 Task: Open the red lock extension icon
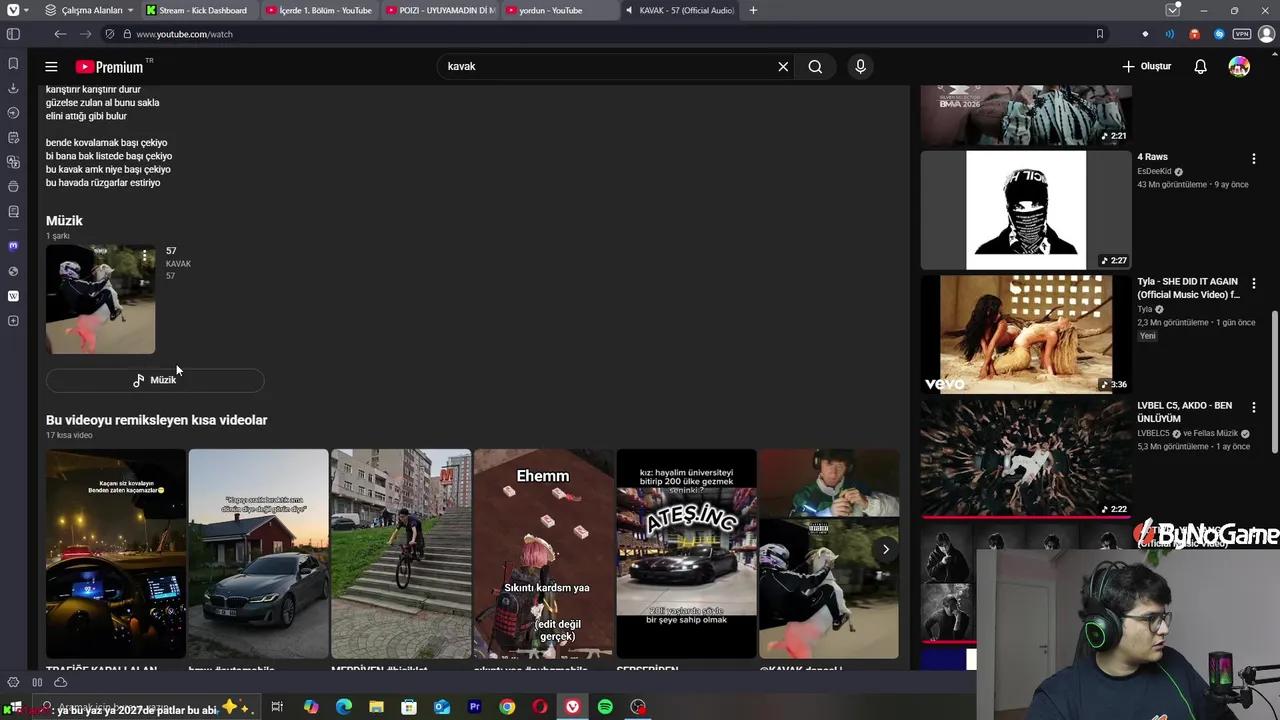click(1194, 34)
